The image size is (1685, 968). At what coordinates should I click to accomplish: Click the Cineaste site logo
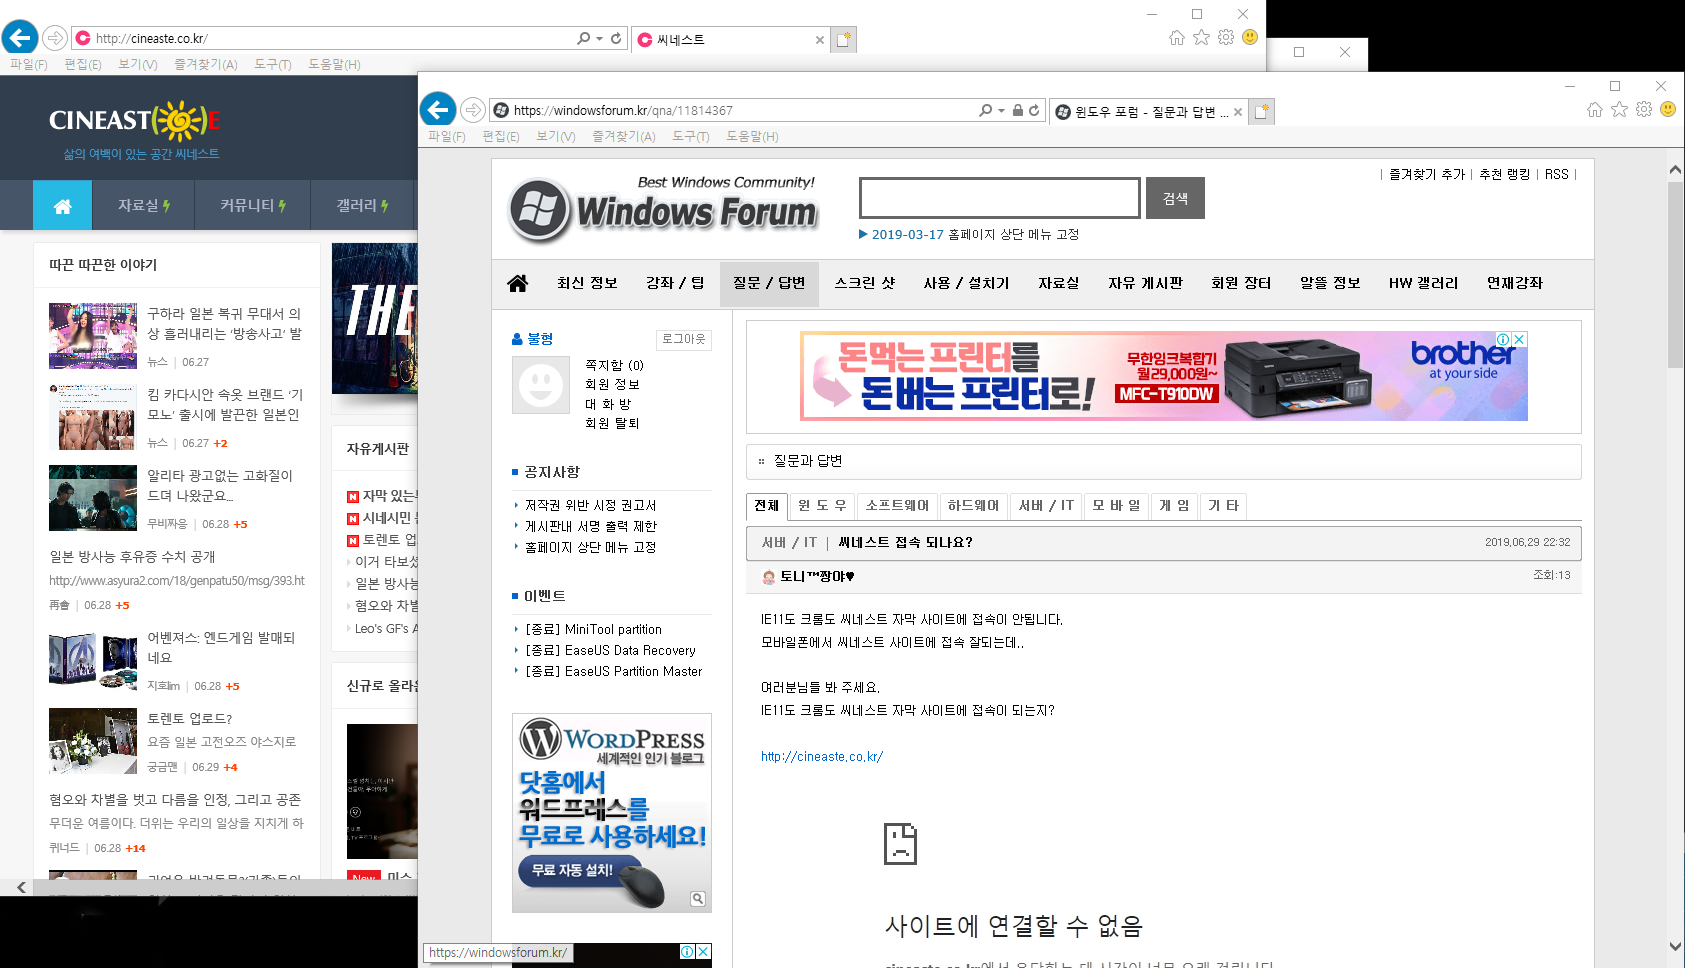[135, 121]
